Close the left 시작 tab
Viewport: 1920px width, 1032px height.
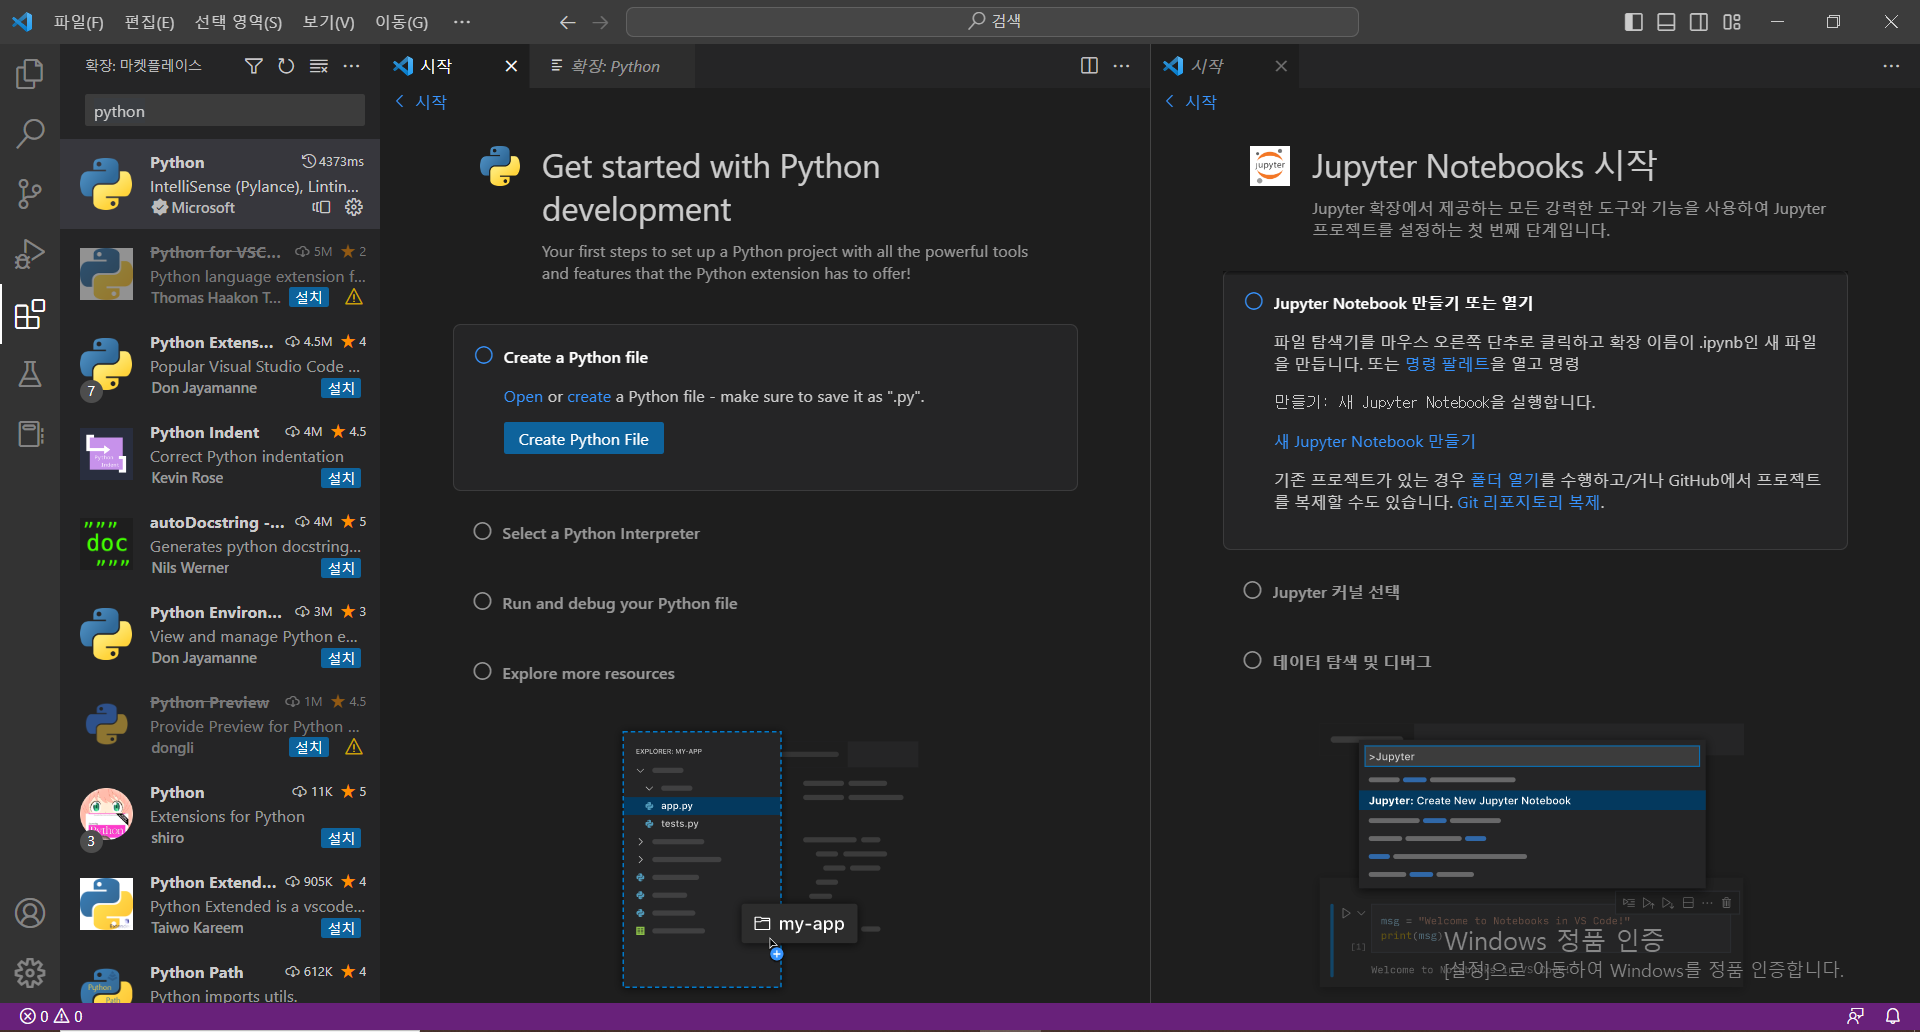point(511,66)
